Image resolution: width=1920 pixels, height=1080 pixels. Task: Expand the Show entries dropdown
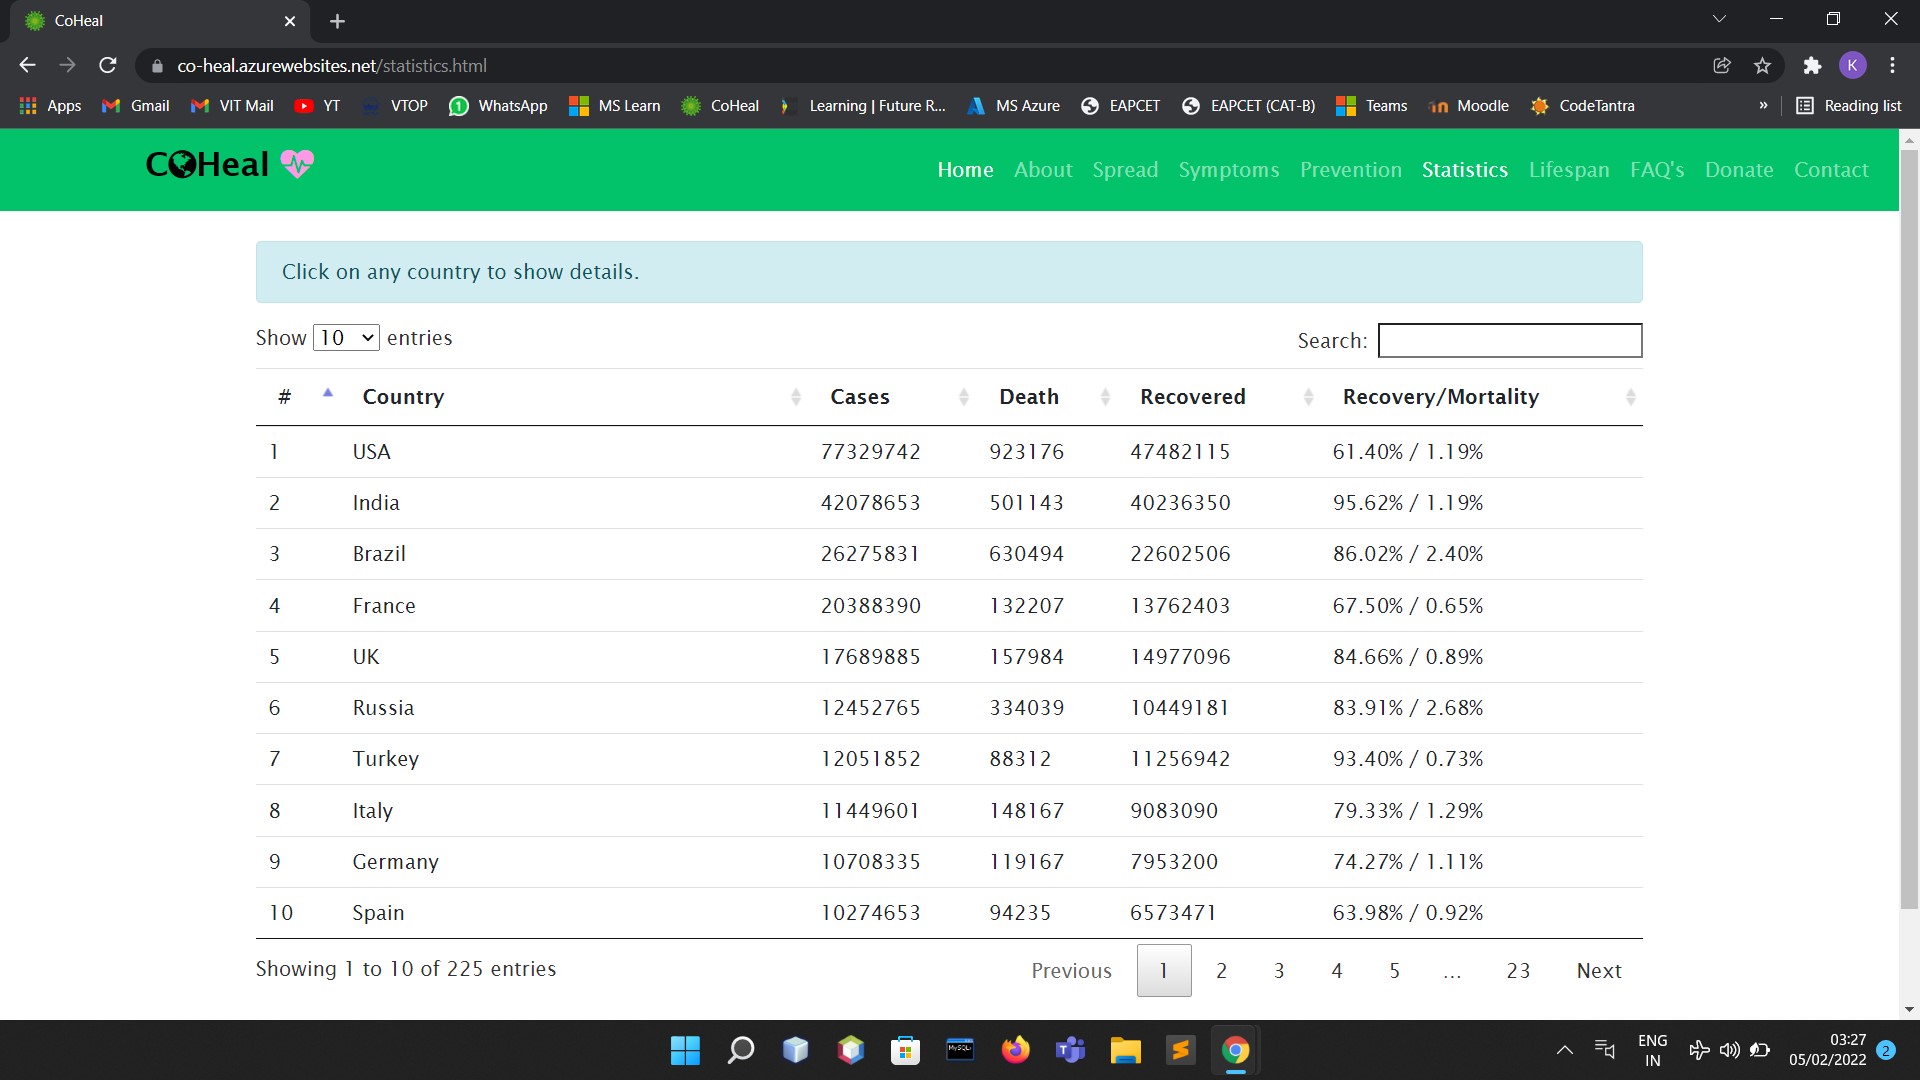tap(346, 338)
